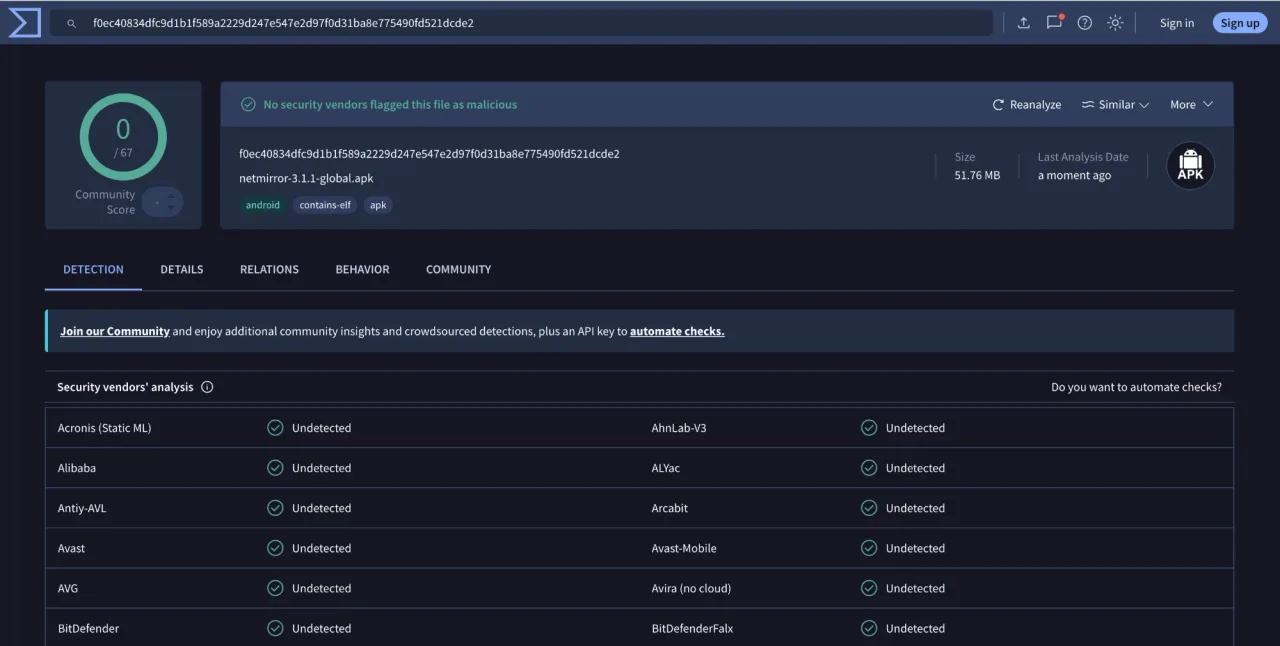Click the filename netmirror-3.1.1-global.apk
Viewport: 1280px width, 646px height.
point(306,179)
